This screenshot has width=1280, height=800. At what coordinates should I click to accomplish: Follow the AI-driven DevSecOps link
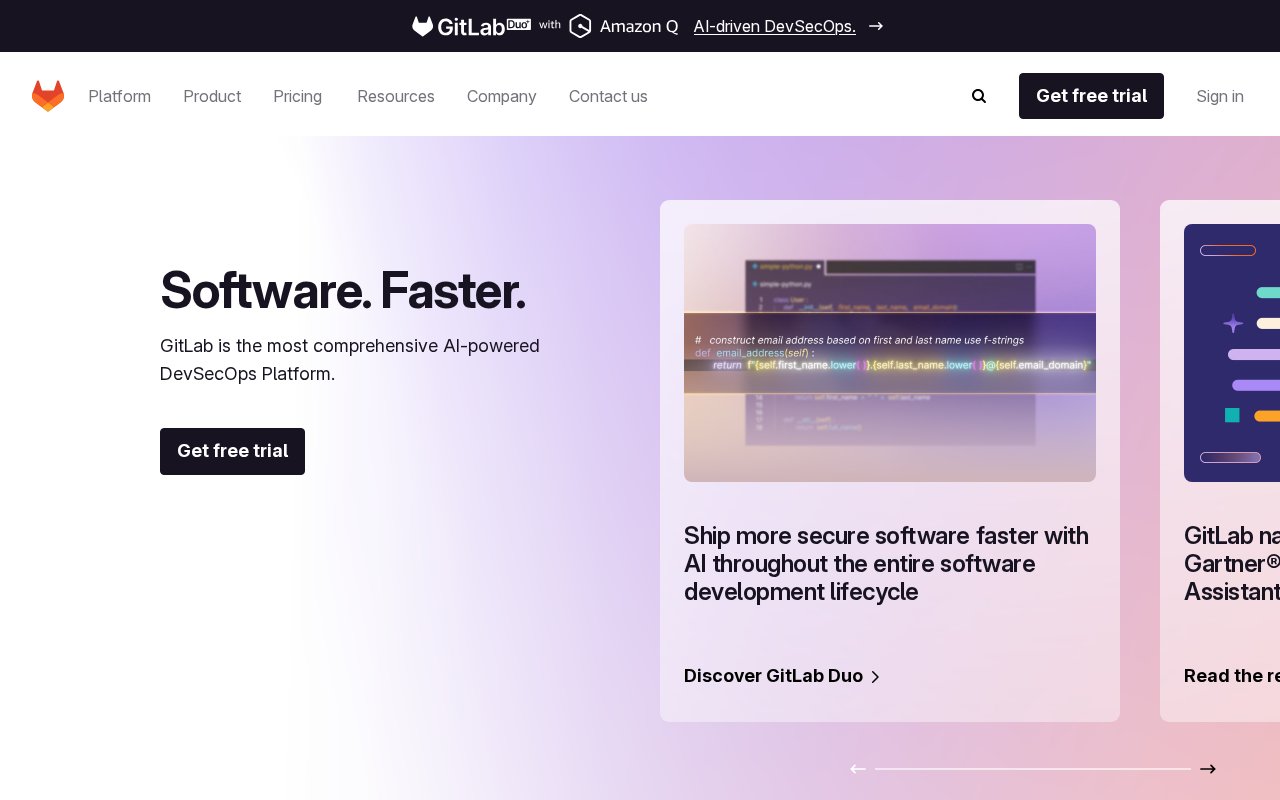click(x=774, y=26)
